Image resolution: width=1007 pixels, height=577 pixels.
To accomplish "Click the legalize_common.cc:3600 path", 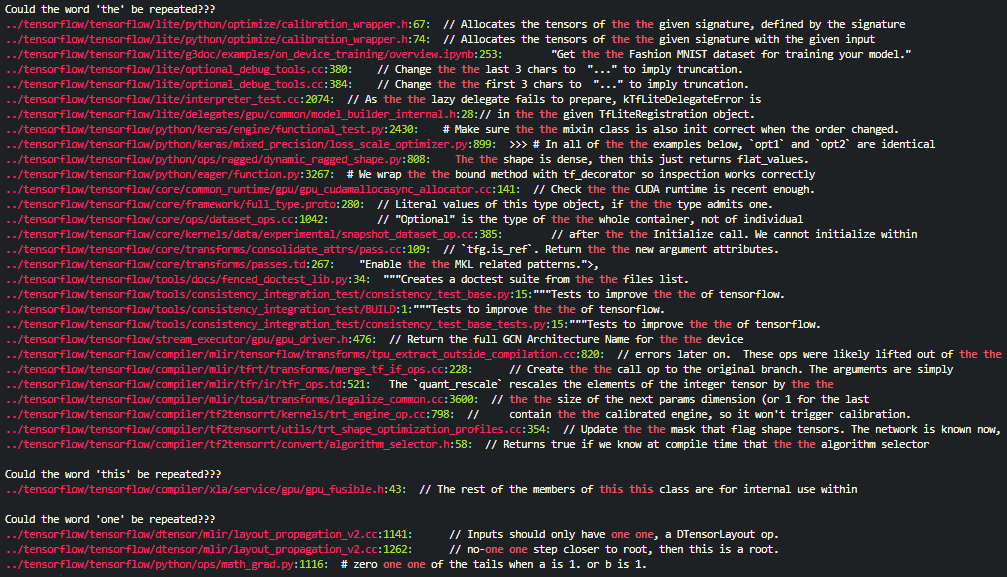I will pyautogui.click(x=241, y=399).
